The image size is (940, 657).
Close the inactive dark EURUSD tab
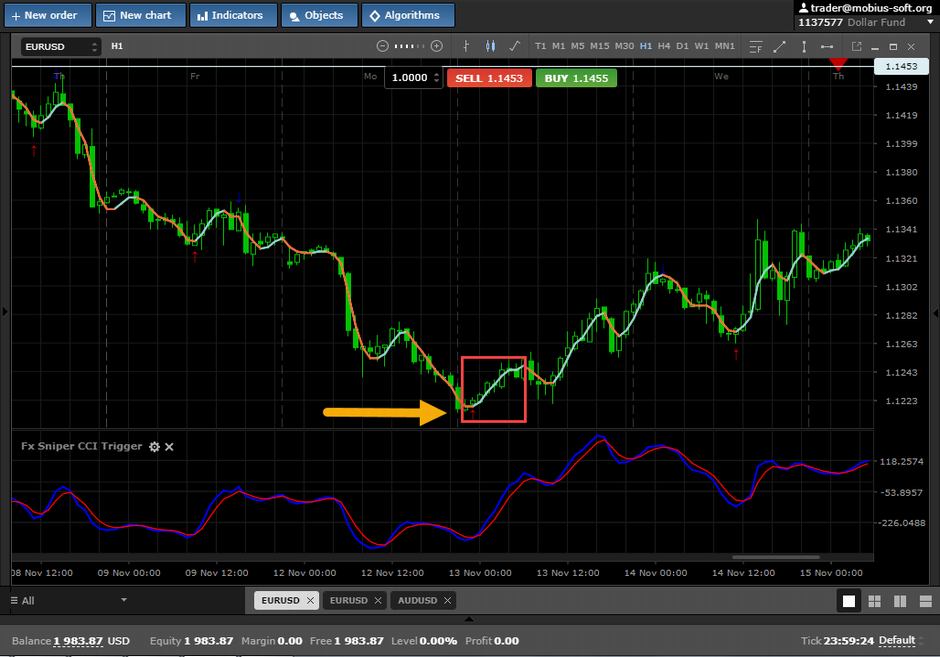(378, 600)
